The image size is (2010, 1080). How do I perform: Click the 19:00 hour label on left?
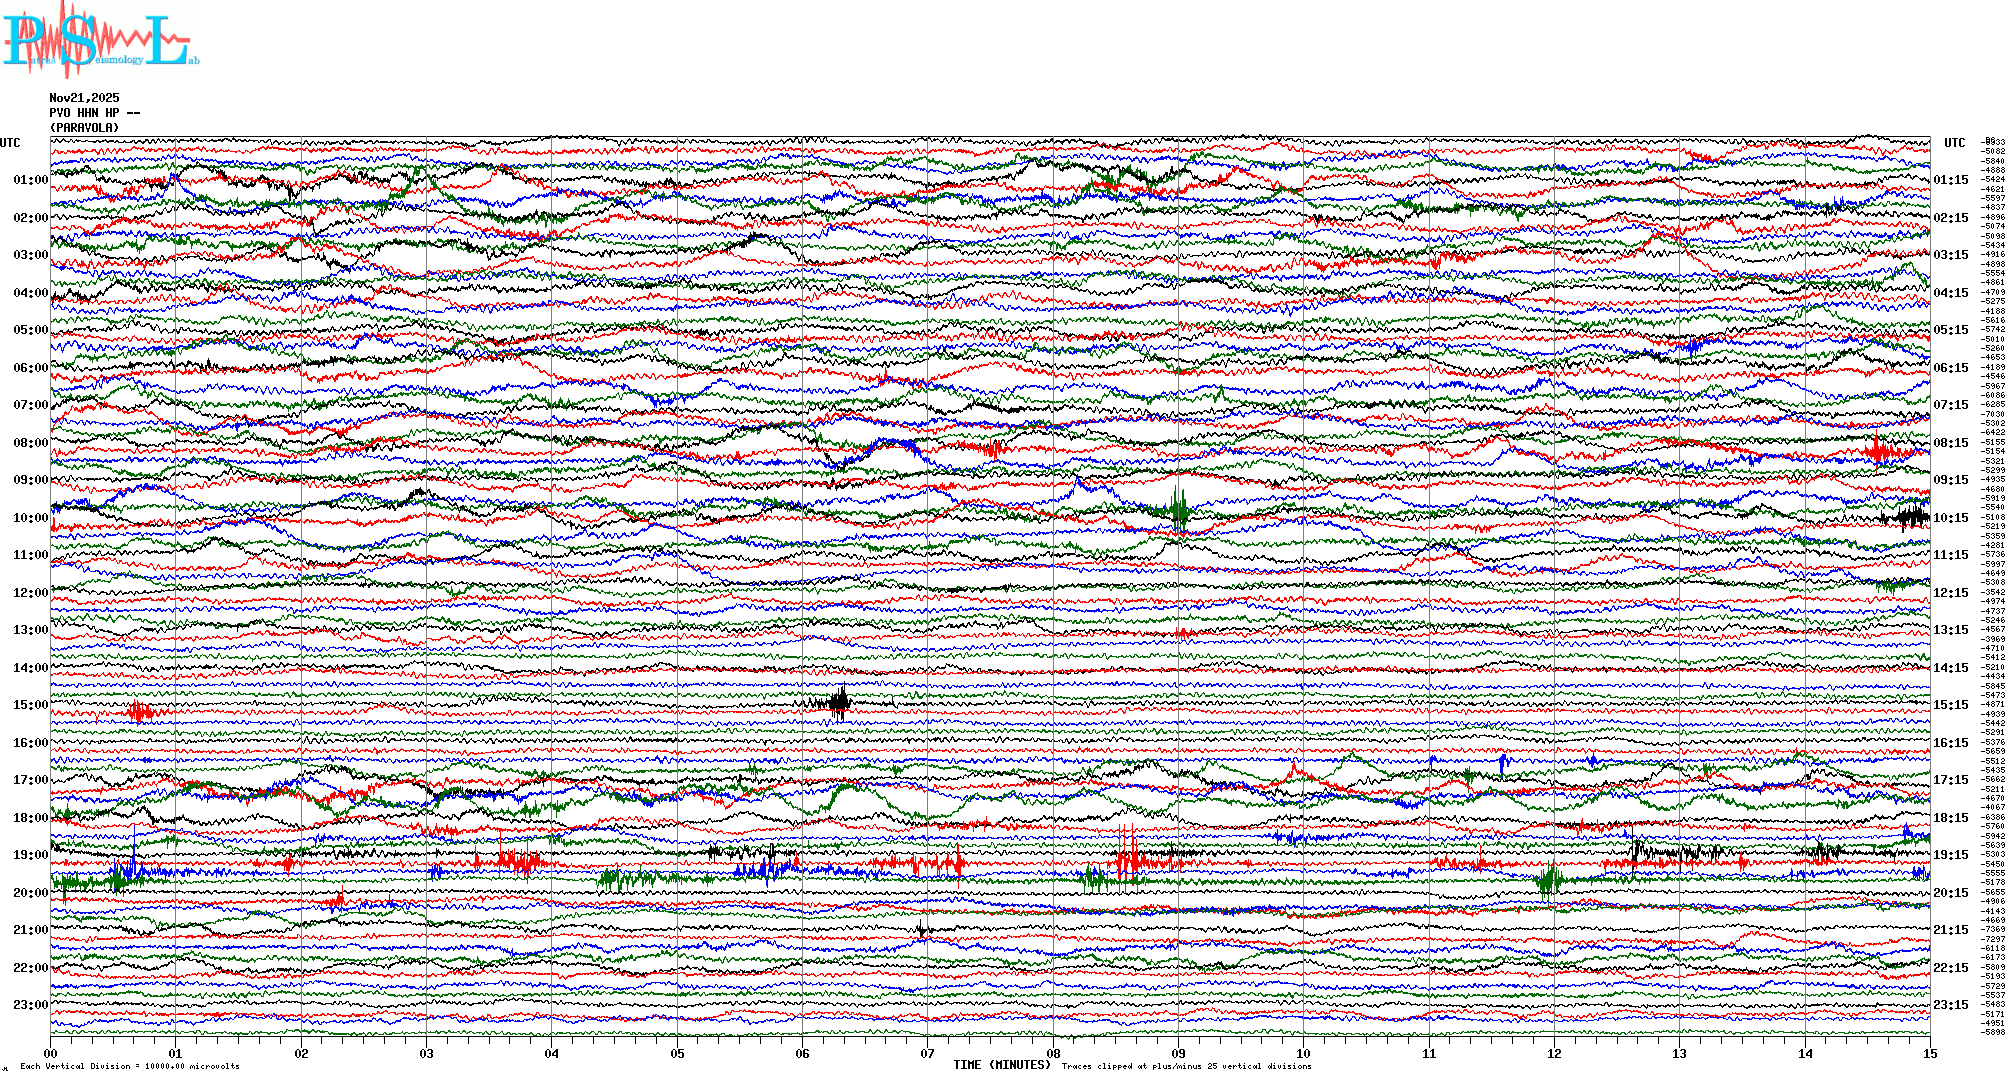coord(30,855)
